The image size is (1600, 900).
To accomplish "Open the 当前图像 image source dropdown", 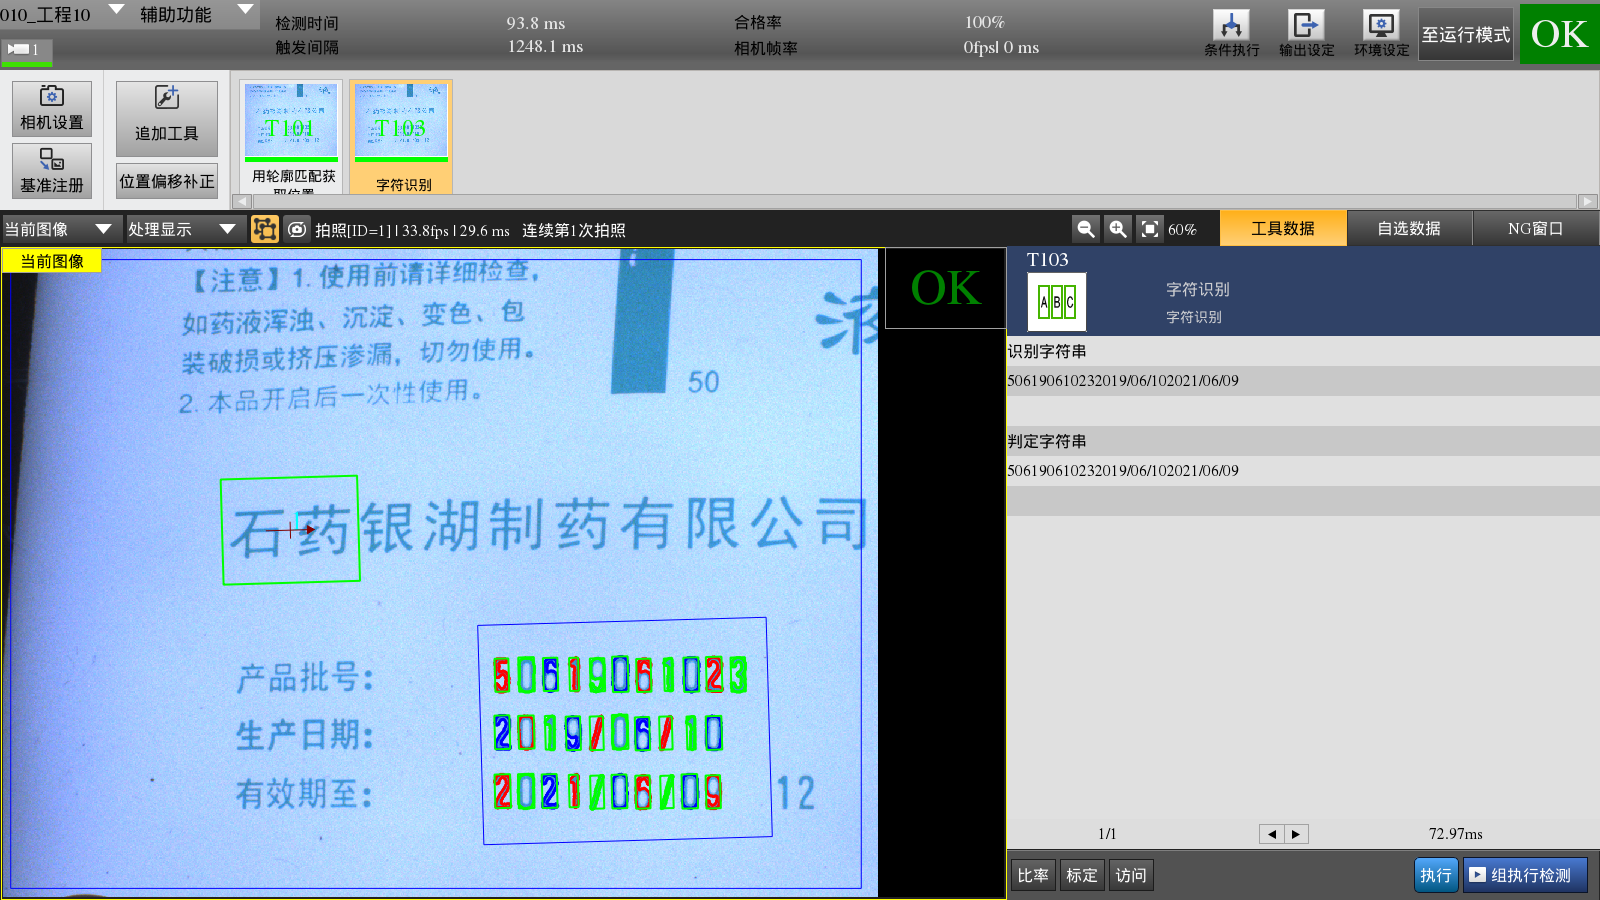I will 60,228.
